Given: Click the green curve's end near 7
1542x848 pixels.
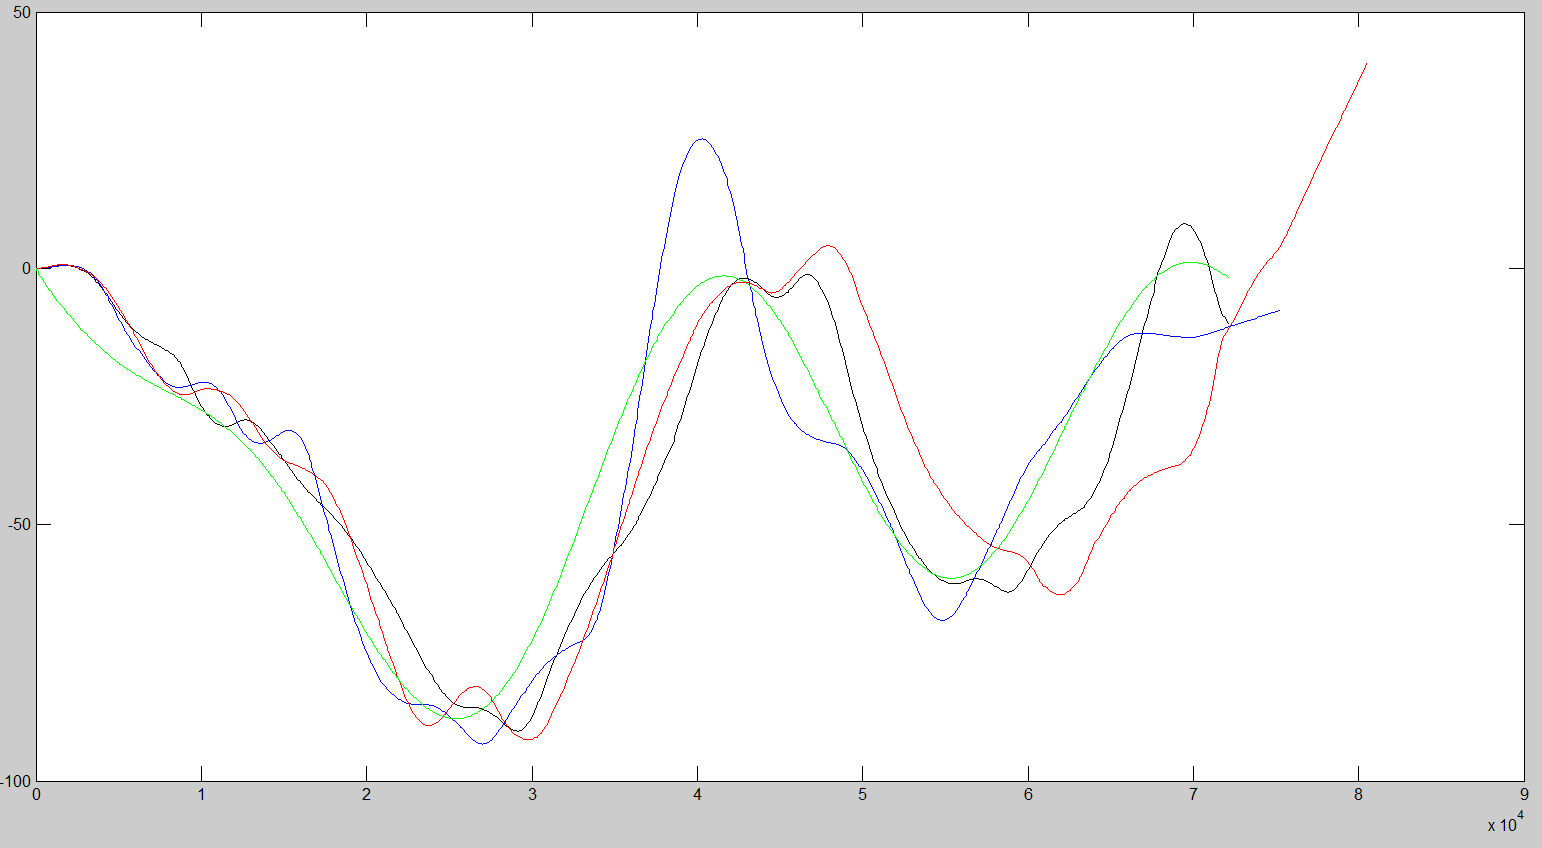Looking at the screenshot, I should [x=1227, y=276].
